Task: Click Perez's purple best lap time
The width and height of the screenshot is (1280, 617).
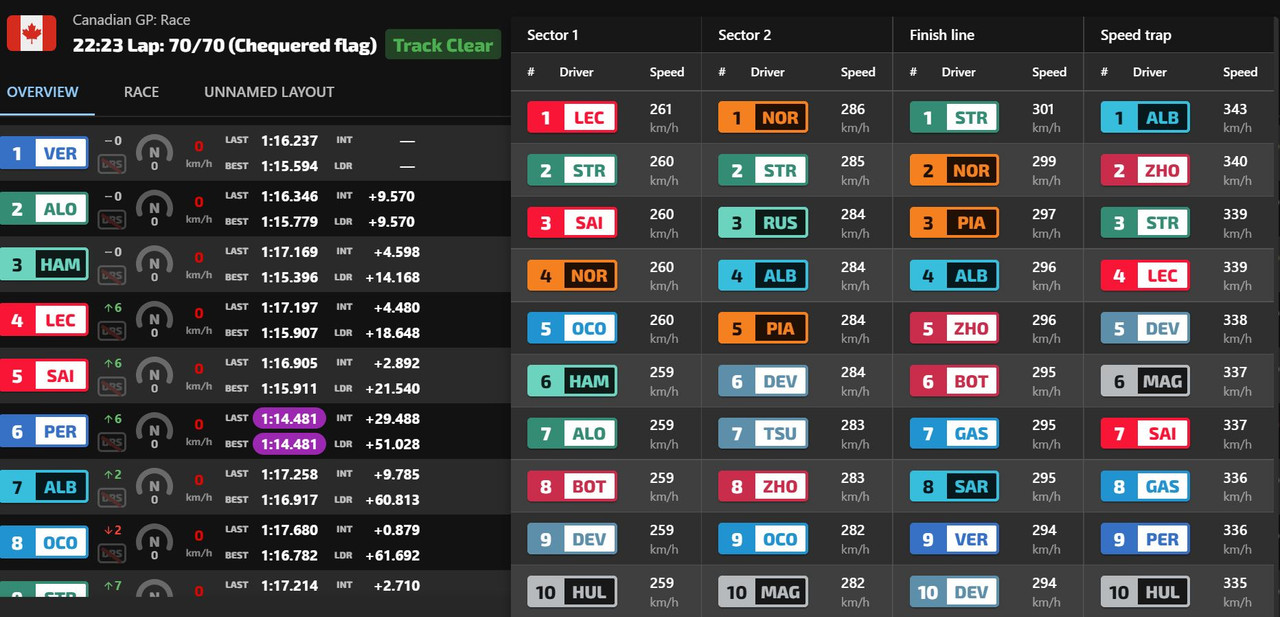Action: tap(288, 444)
